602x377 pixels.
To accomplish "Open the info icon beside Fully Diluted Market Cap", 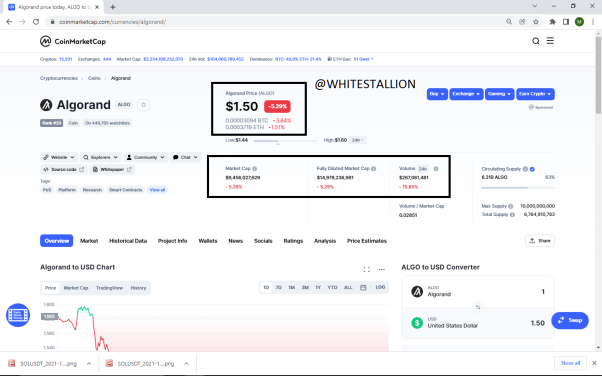I will tap(374, 169).
